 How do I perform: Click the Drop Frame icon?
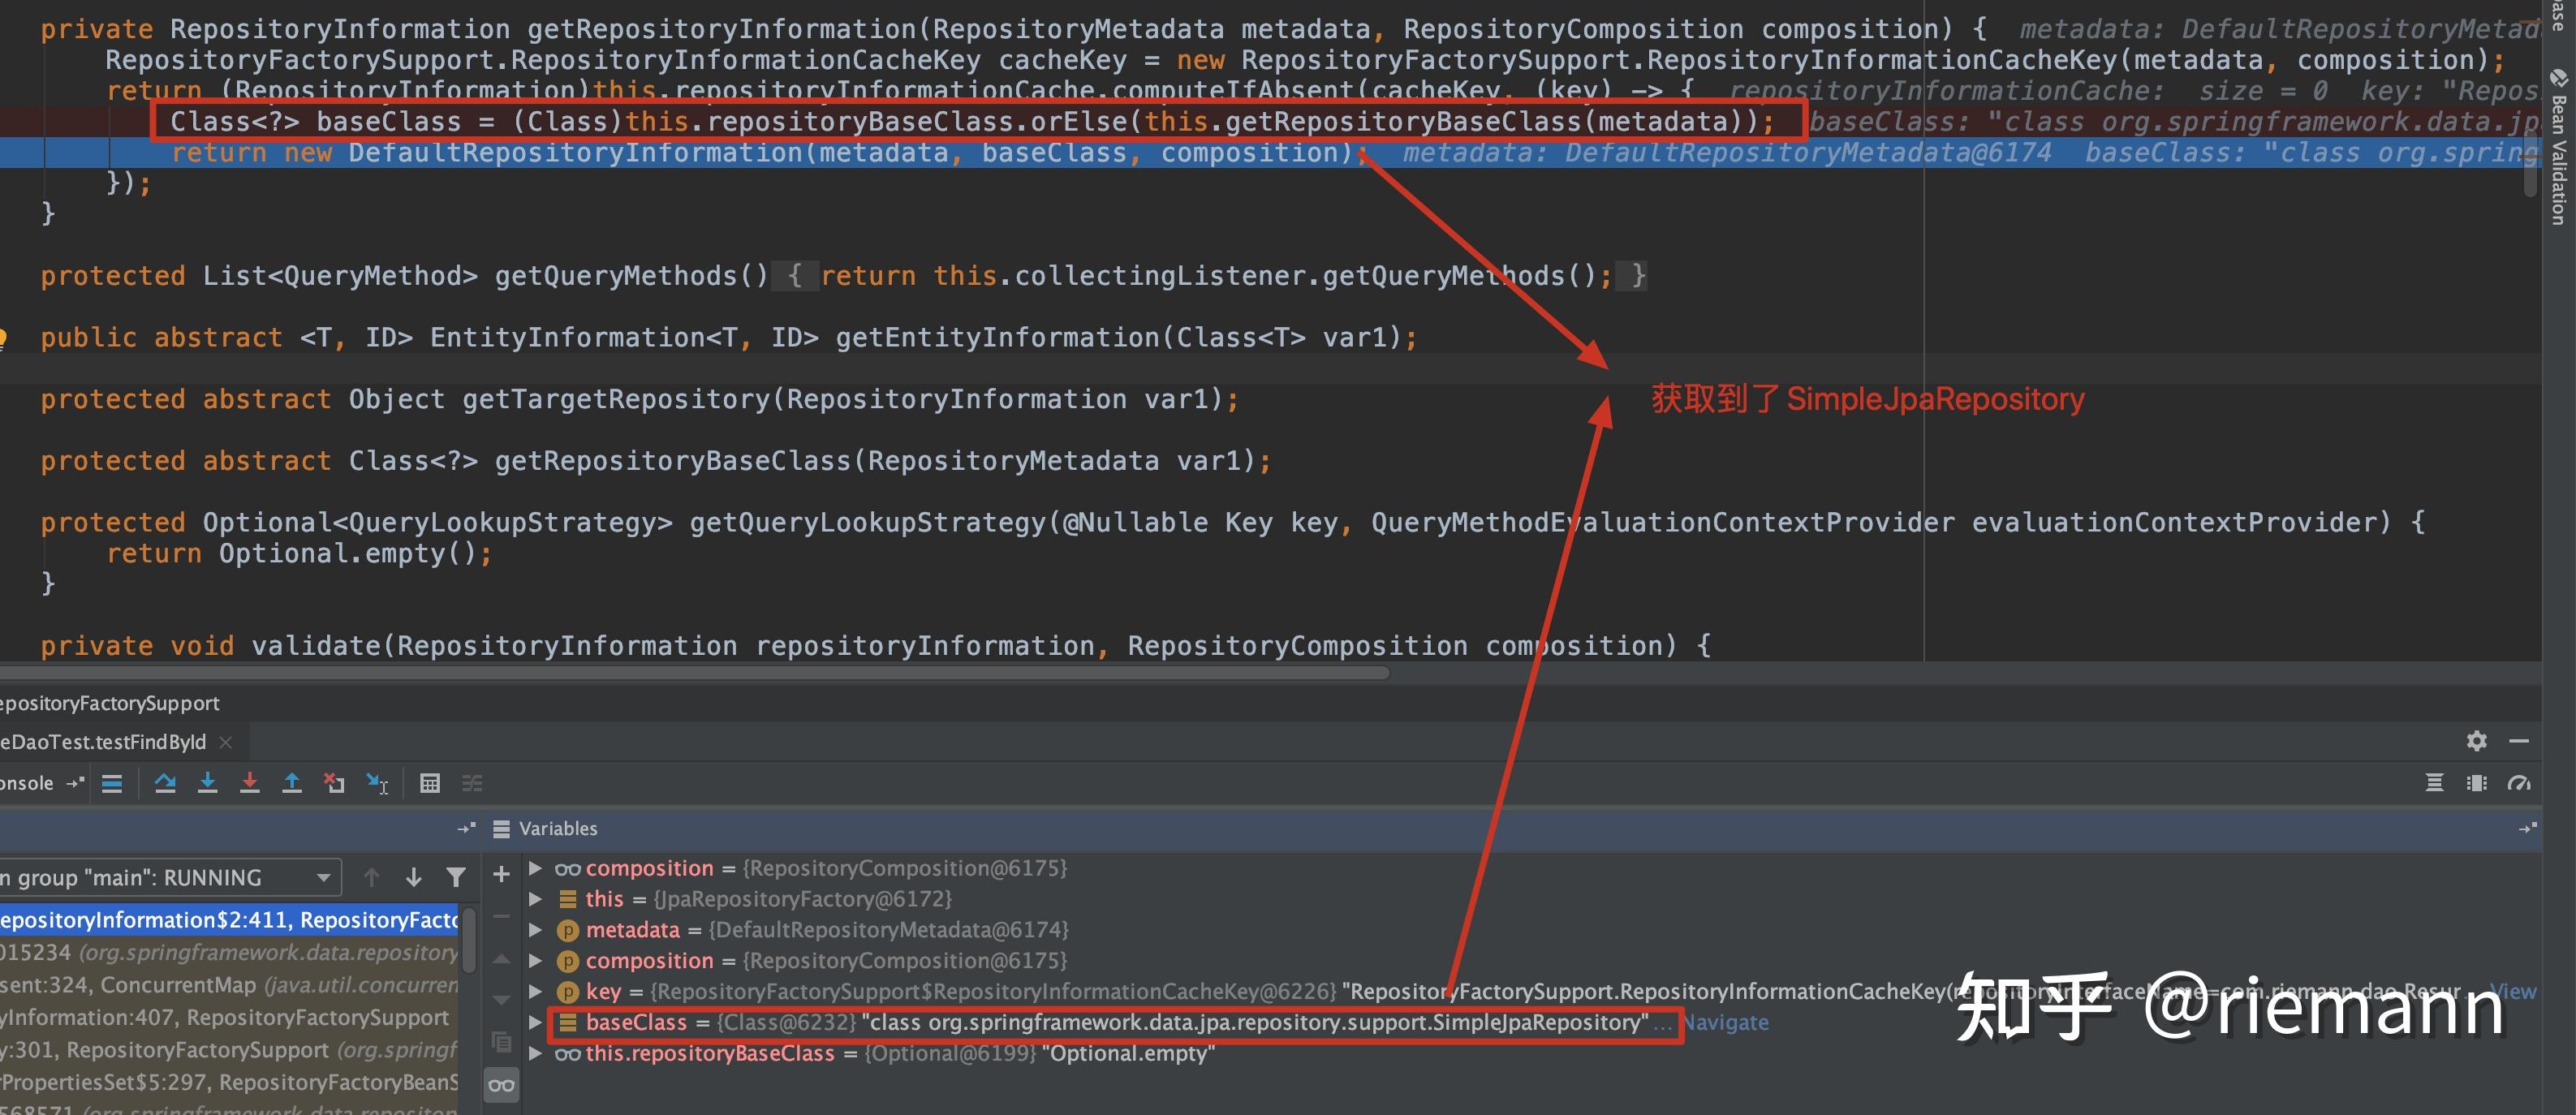pyautogui.click(x=334, y=783)
